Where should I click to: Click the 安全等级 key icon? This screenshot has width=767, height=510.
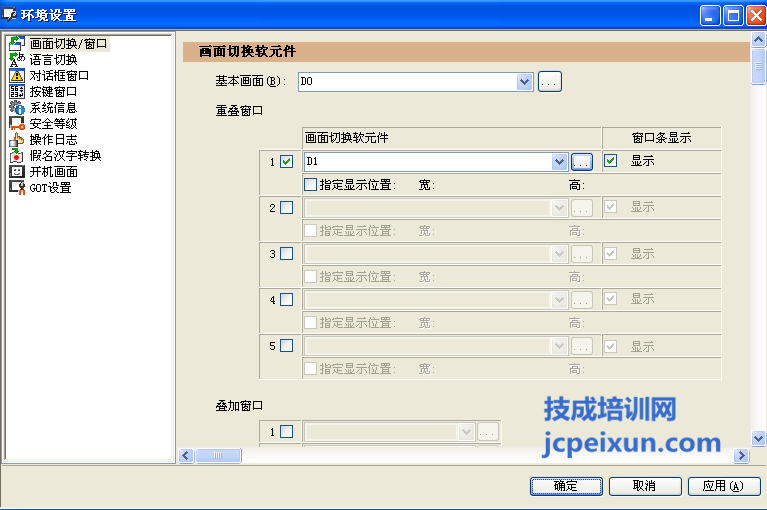[x=16, y=124]
